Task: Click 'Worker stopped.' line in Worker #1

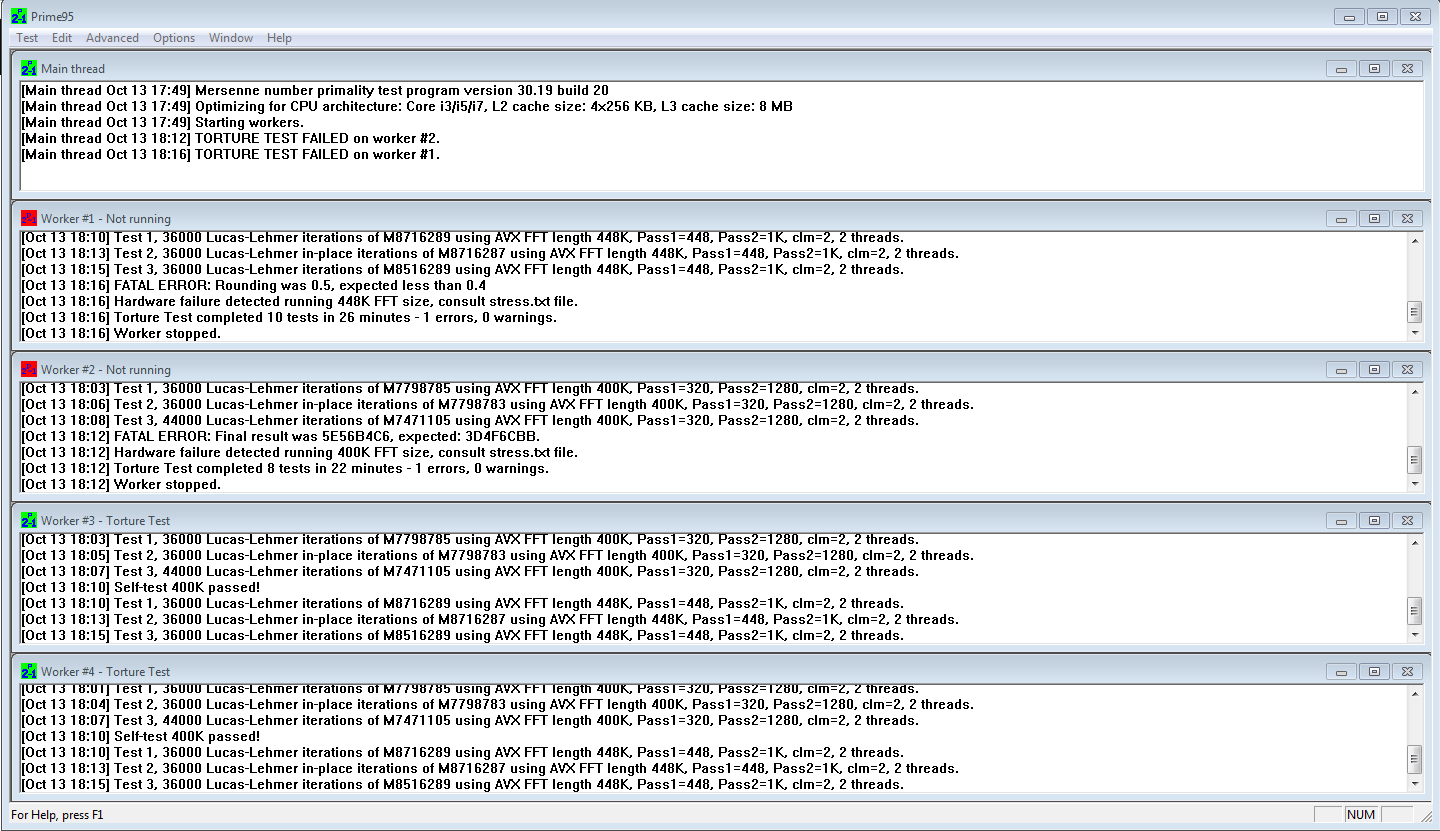Action: (x=122, y=333)
